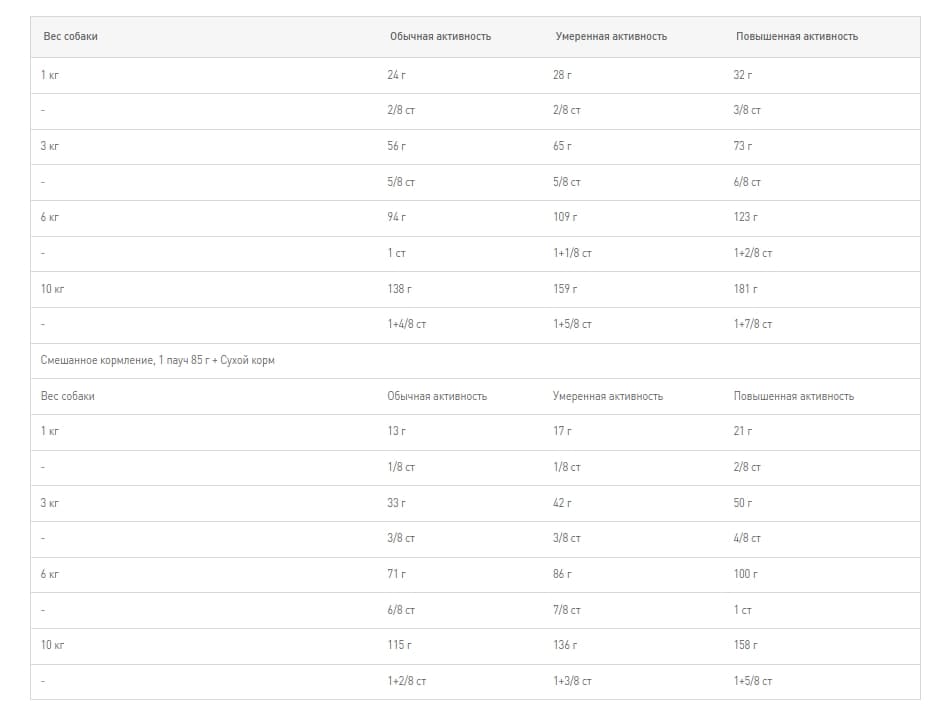Select the 1+1/8 ст cell
The width and height of the screenshot is (936, 711).
point(572,253)
